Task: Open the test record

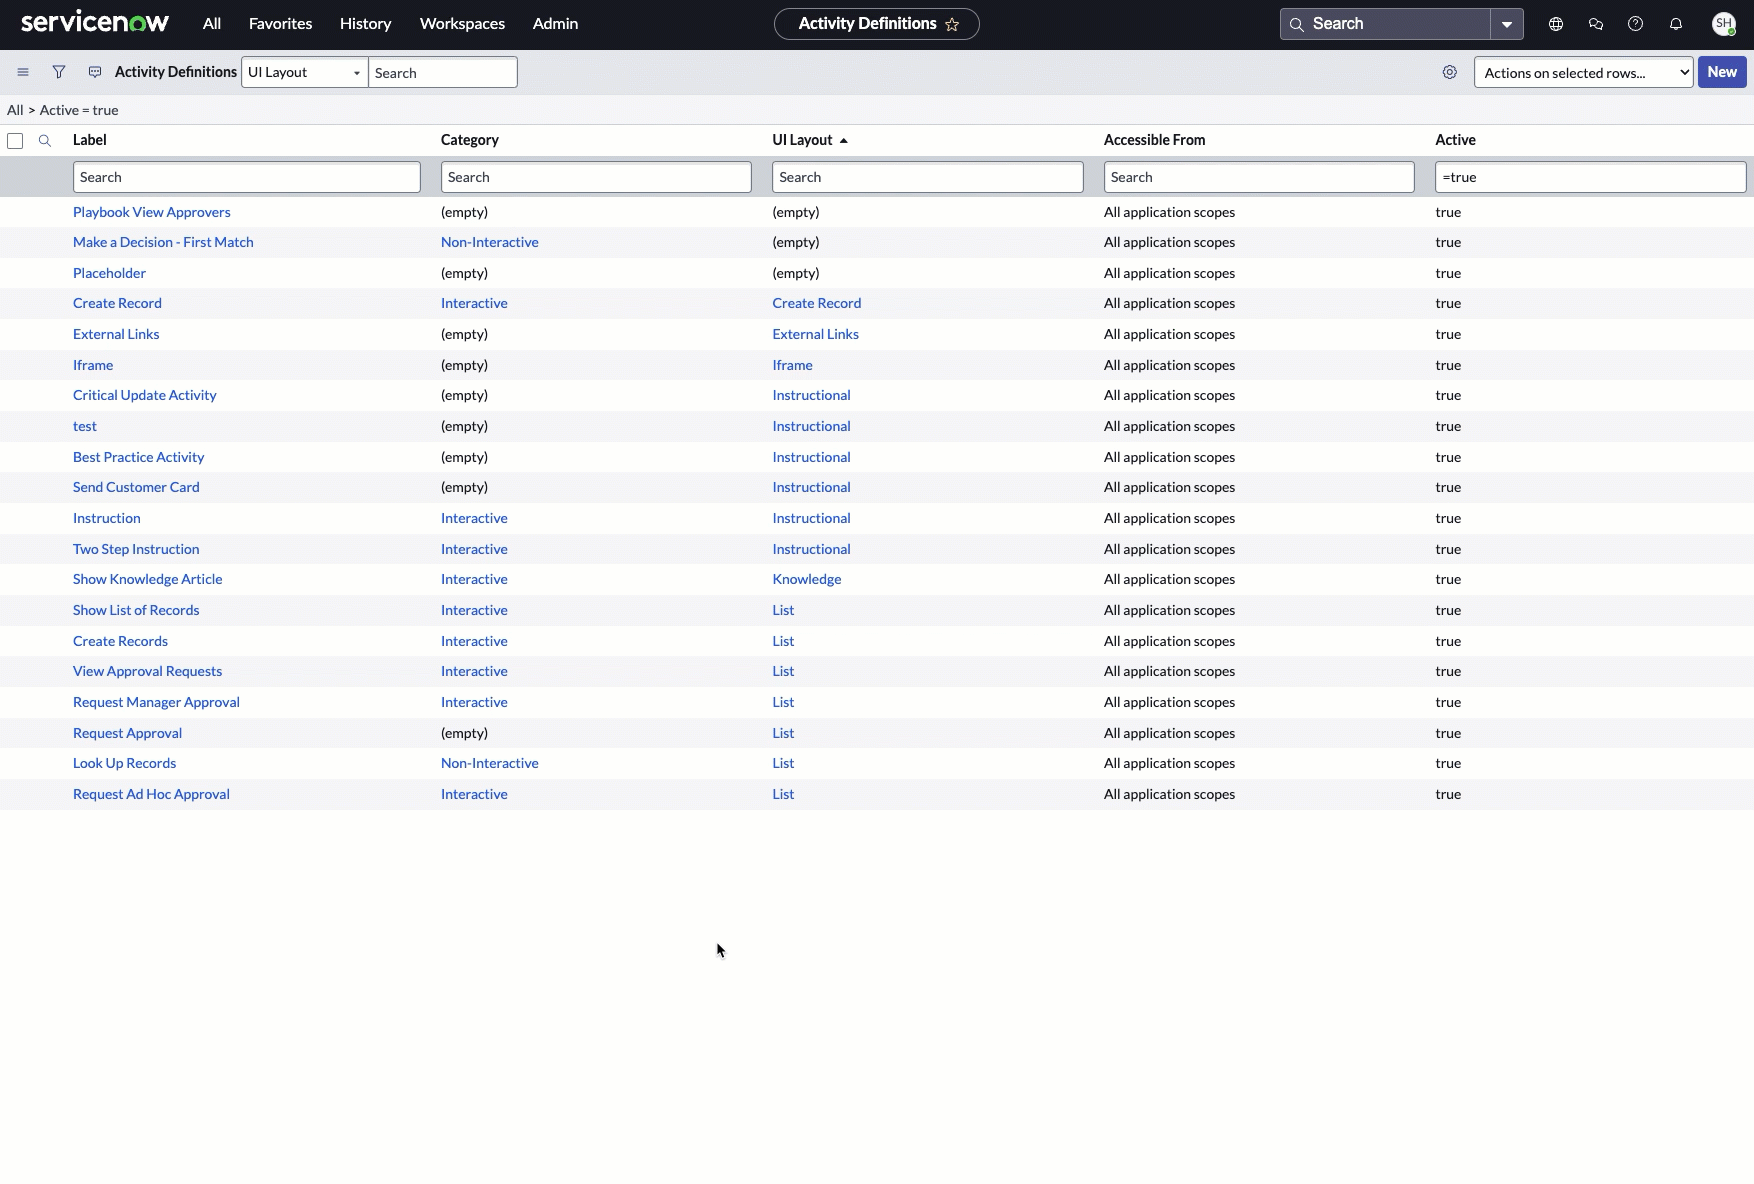Action: coord(85,426)
